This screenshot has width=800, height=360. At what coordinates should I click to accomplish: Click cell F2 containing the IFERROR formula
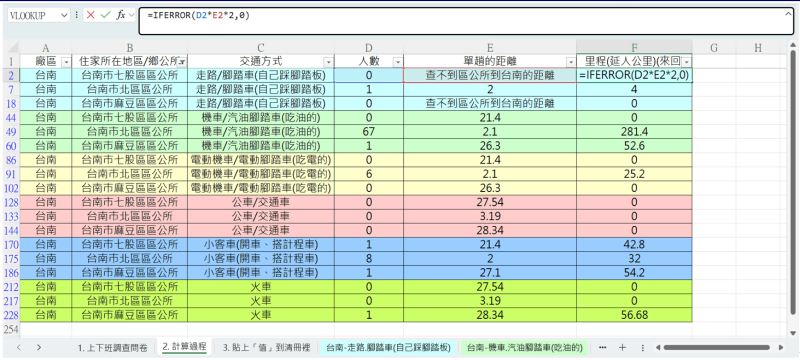[634, 75]
